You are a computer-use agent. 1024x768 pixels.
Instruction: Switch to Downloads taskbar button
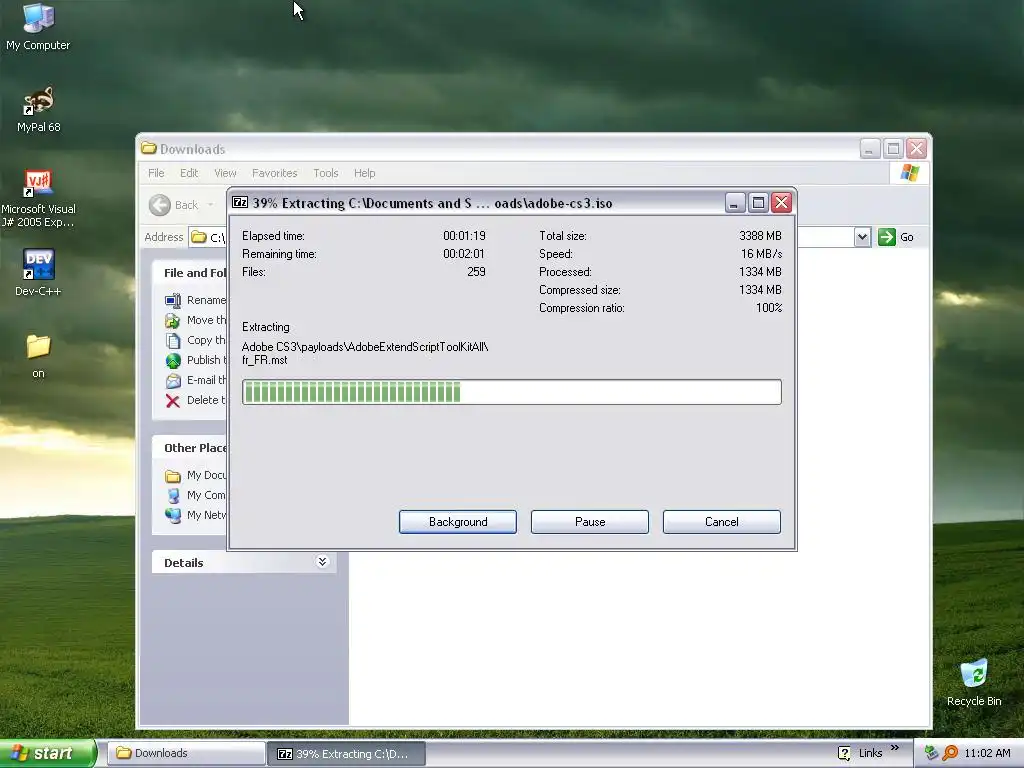(185, 754)
